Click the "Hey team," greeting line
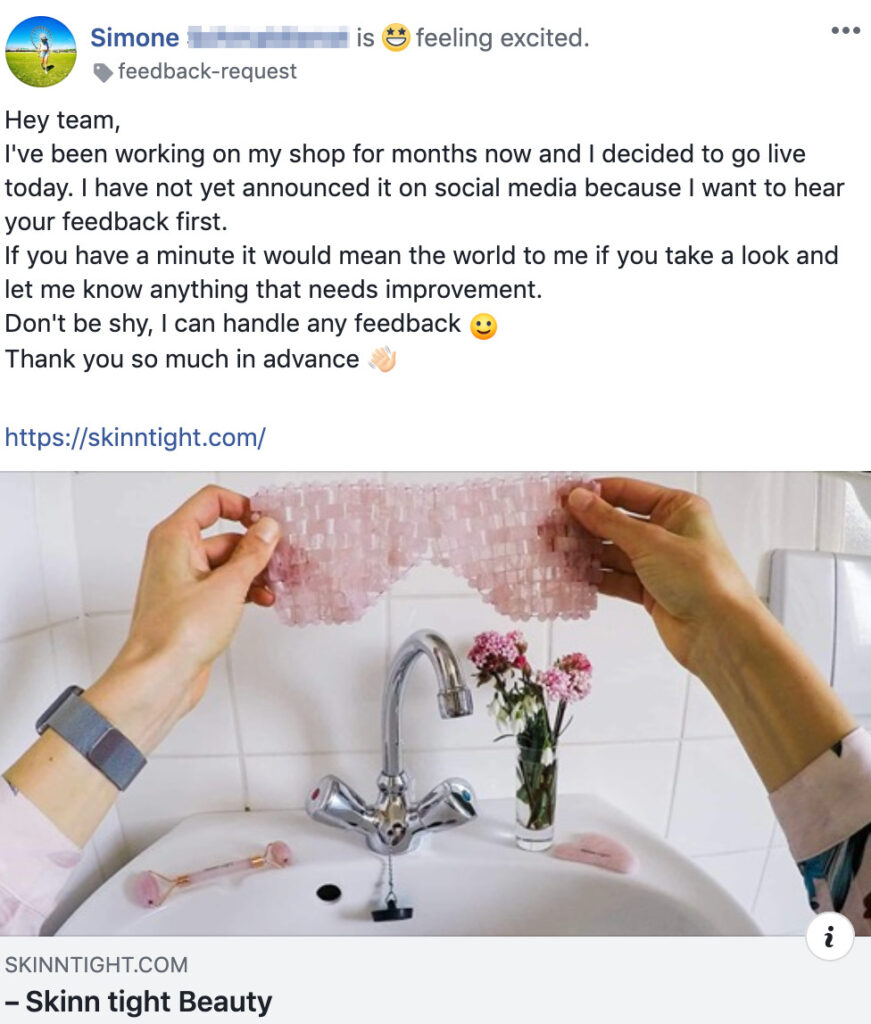871x1024 pixels. [63, 120]
